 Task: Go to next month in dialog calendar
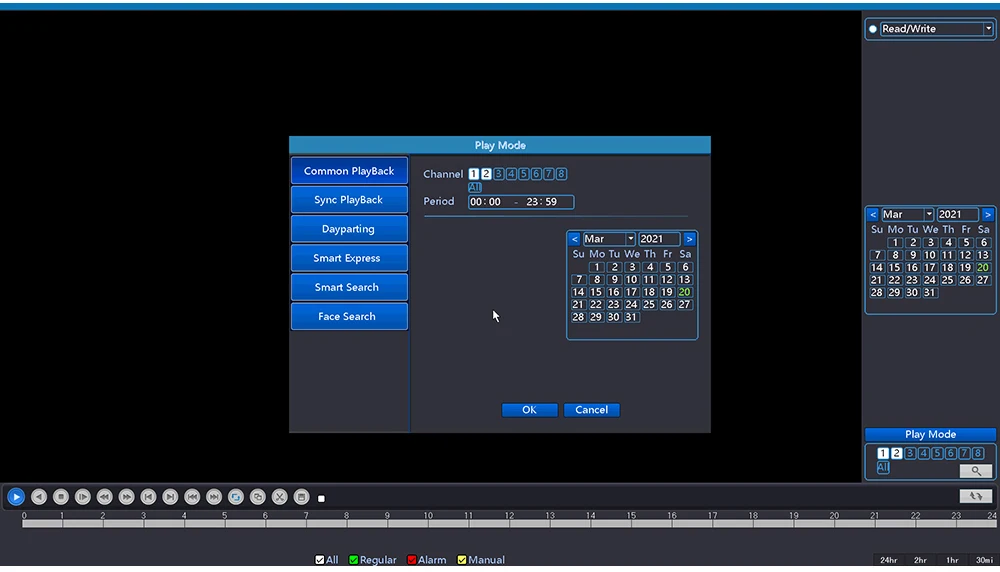click(x=689, y=239)
